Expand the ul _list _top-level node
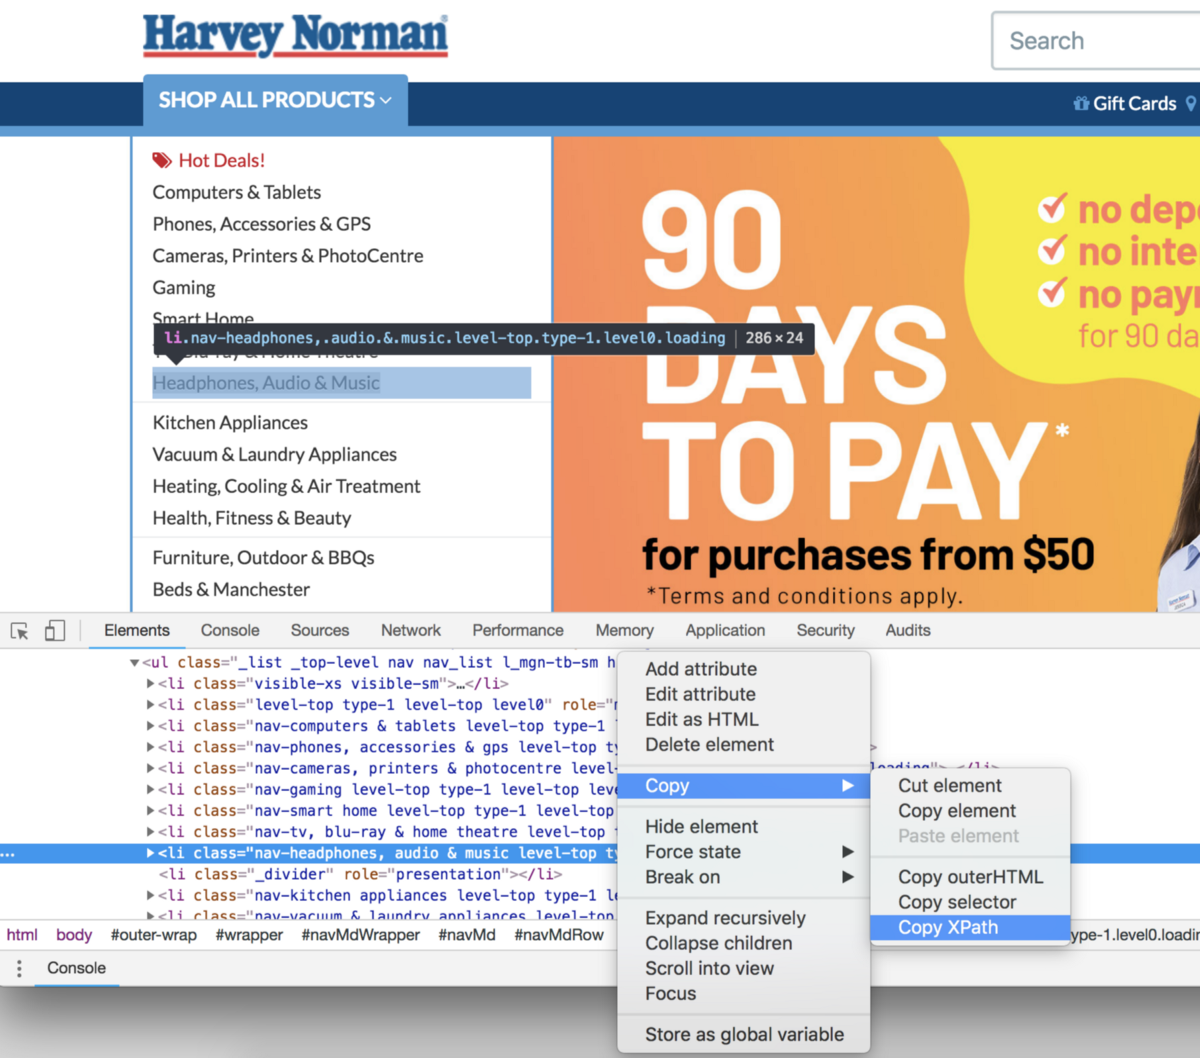This screenshot has height=1058, width=1200. click(x=134, y=663)
